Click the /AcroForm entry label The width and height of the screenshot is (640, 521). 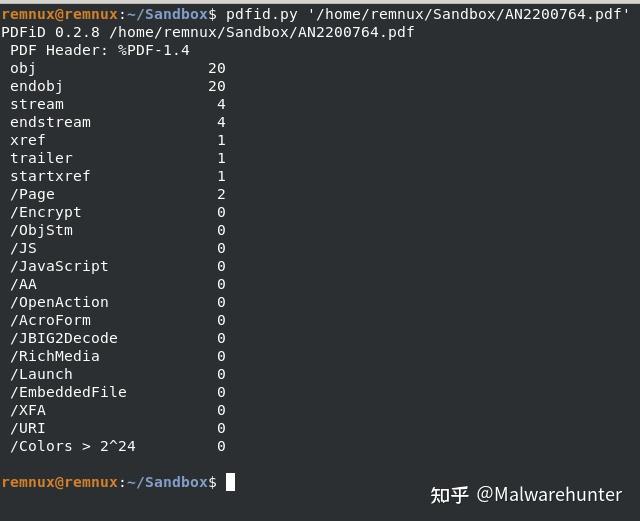(50, 320)
